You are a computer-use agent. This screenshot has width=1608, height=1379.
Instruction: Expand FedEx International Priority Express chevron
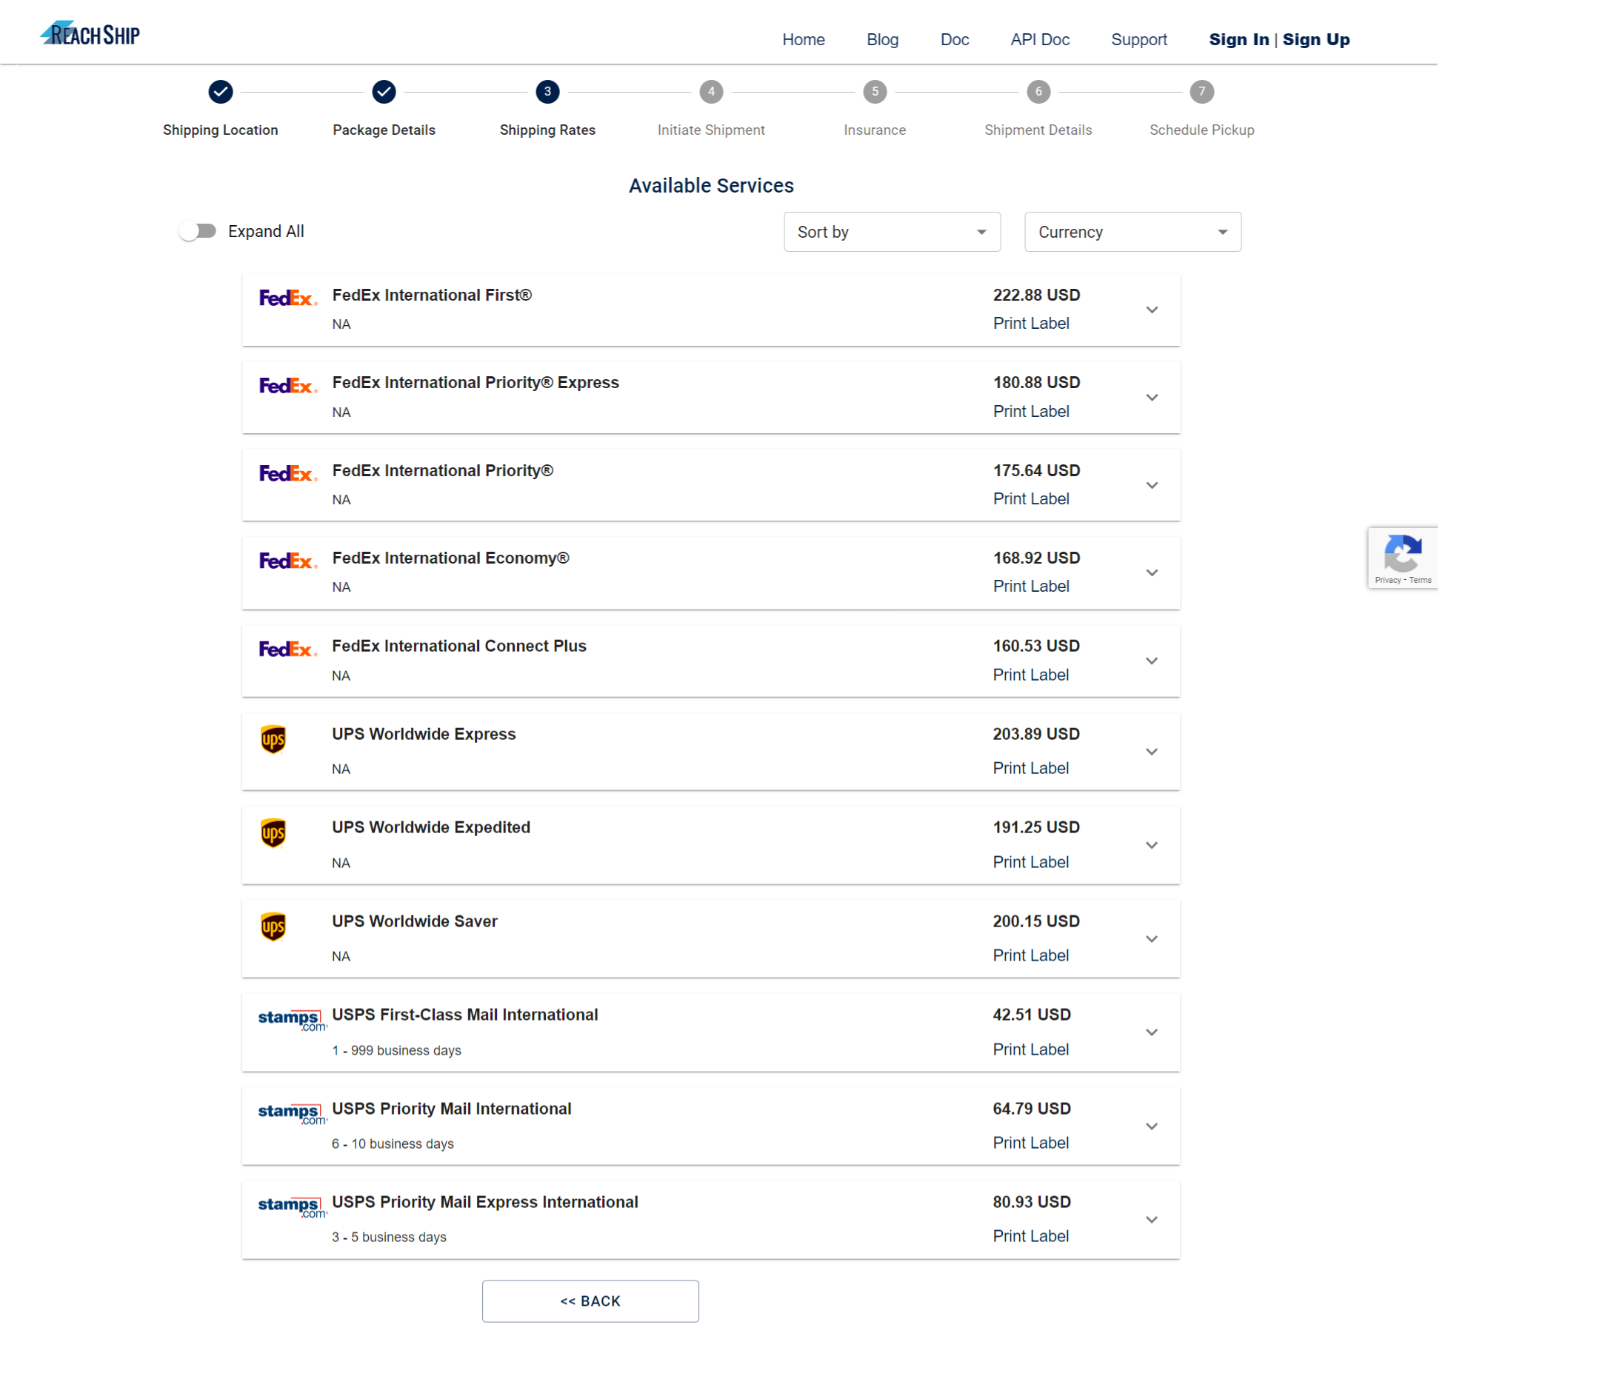coord(1152,398)
